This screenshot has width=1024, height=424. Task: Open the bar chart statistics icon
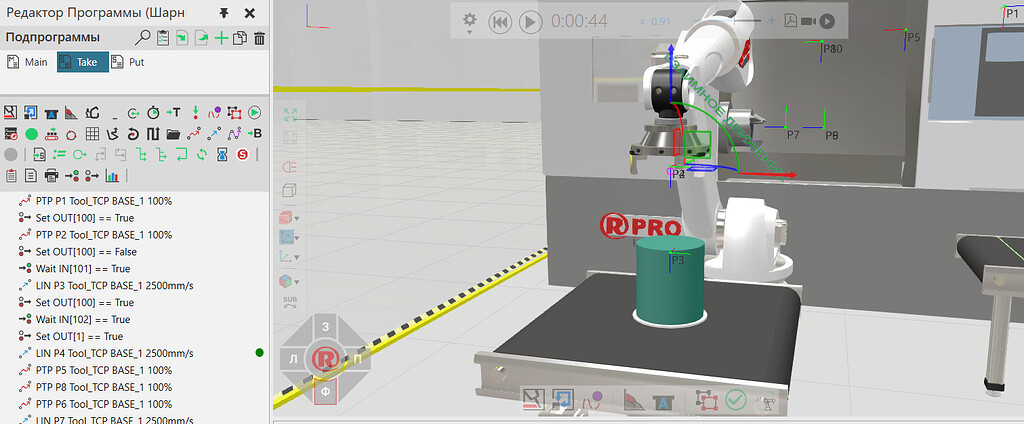pyautogui.click(x=112, y=176)
